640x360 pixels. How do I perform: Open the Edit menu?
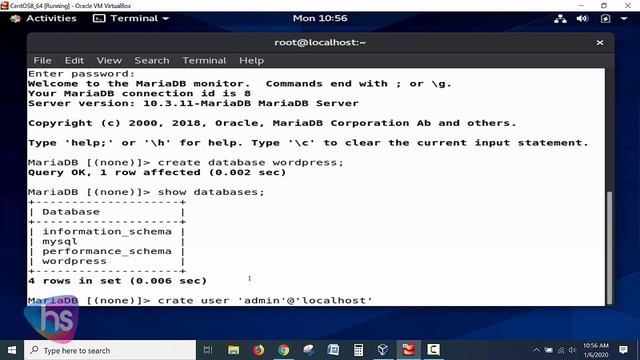click(74, 60)
